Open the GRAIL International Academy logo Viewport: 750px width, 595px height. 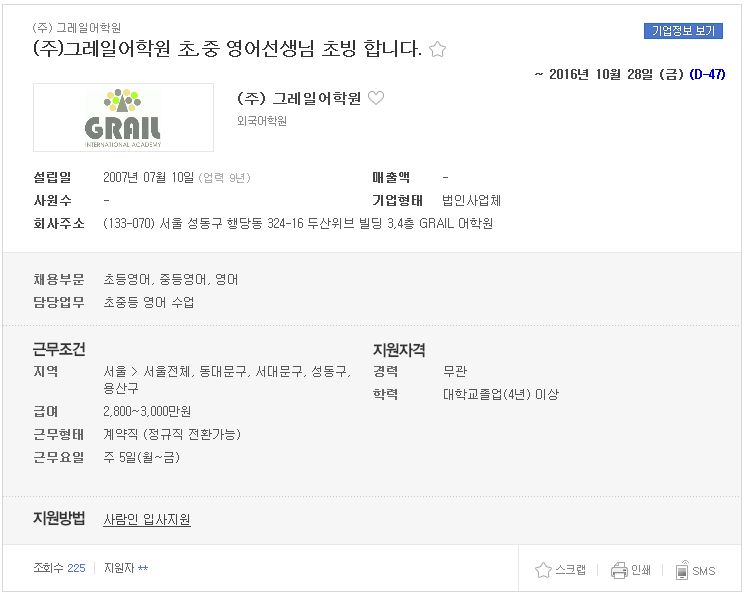tap(123, 118)
